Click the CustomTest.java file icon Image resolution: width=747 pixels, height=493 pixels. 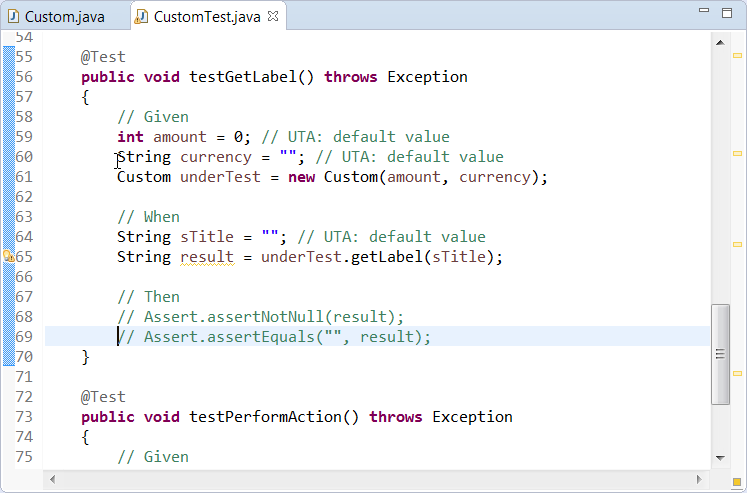pyautogui.click(x=141, y=17)
